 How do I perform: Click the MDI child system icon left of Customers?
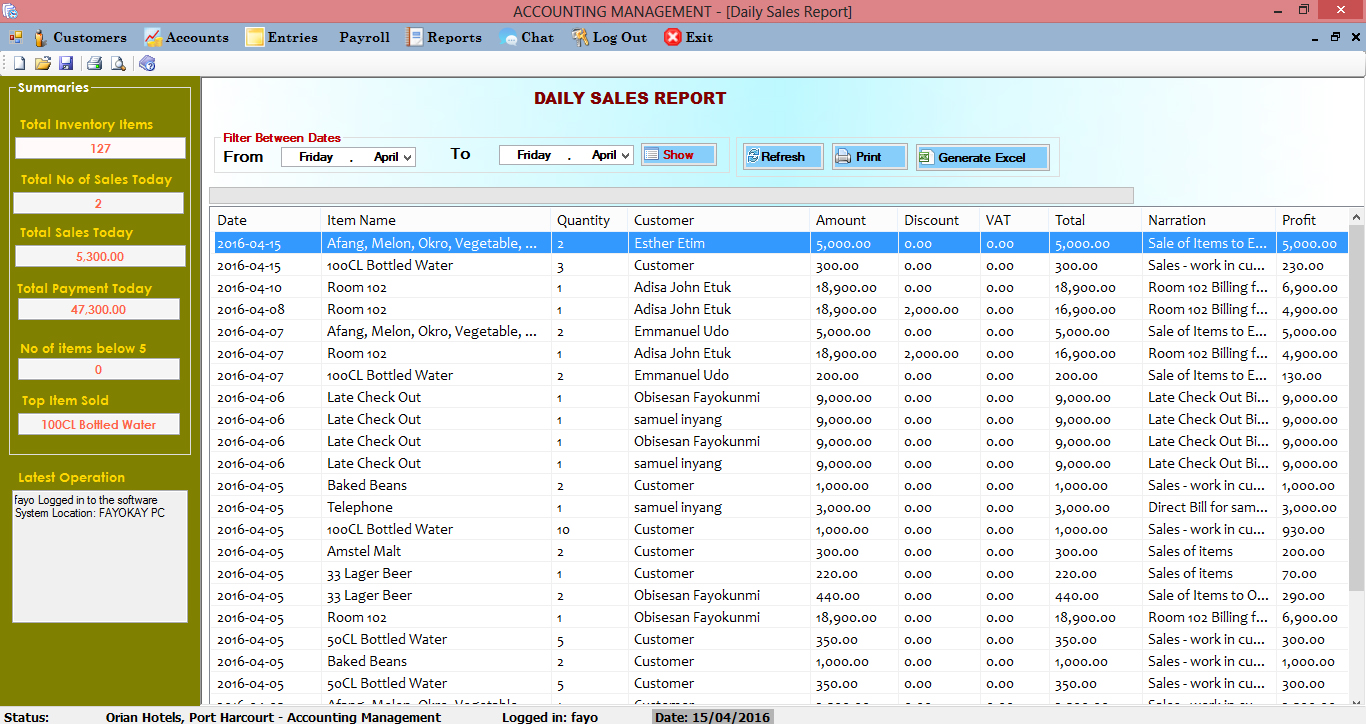[15, 37]
